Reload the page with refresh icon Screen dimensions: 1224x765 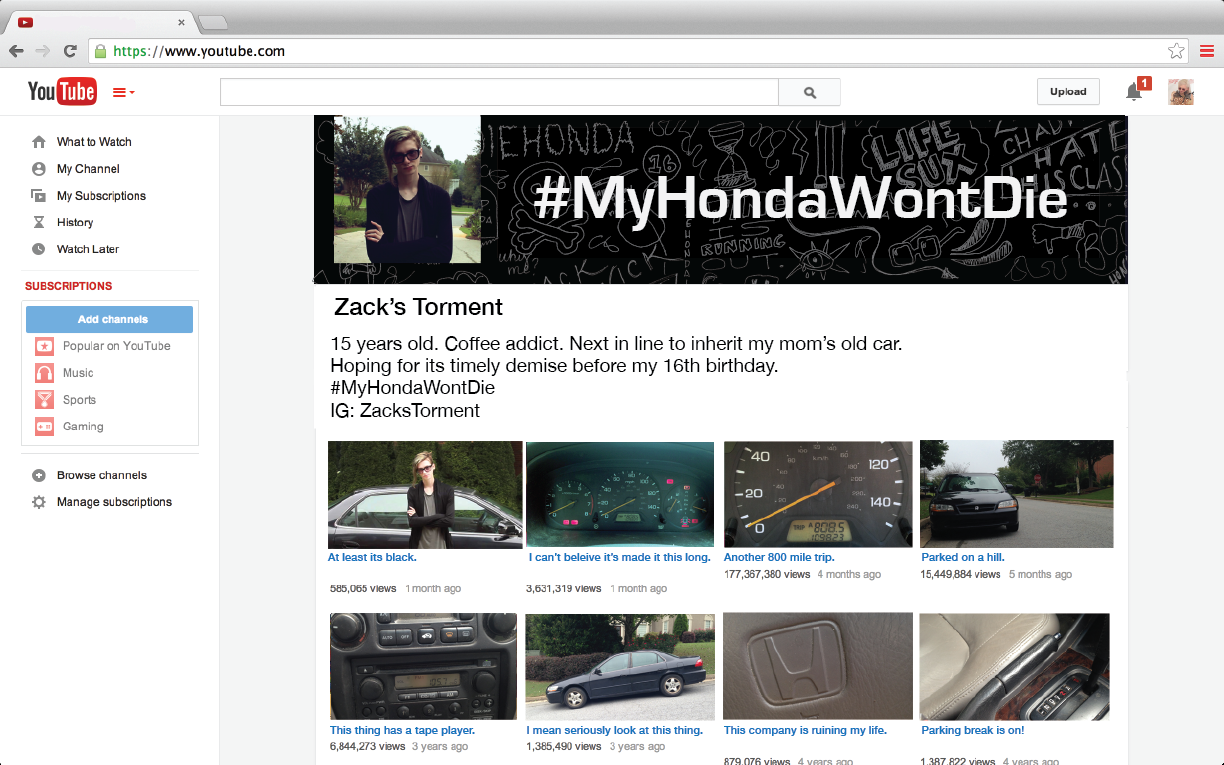pos(70,51)
